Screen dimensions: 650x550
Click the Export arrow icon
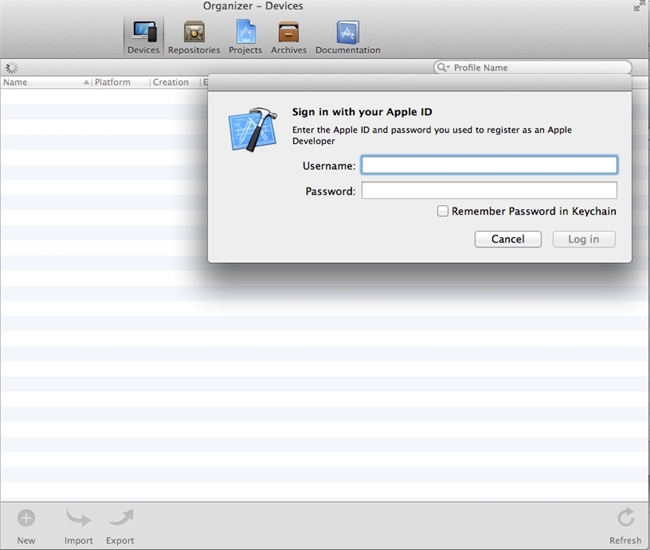coord(120,519)
